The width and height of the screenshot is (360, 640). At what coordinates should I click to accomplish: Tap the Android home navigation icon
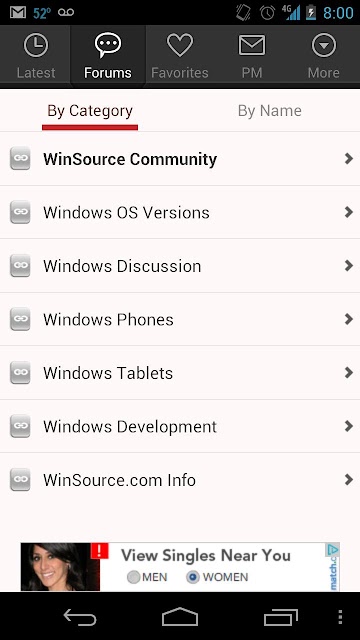click(x=180, y=617)
